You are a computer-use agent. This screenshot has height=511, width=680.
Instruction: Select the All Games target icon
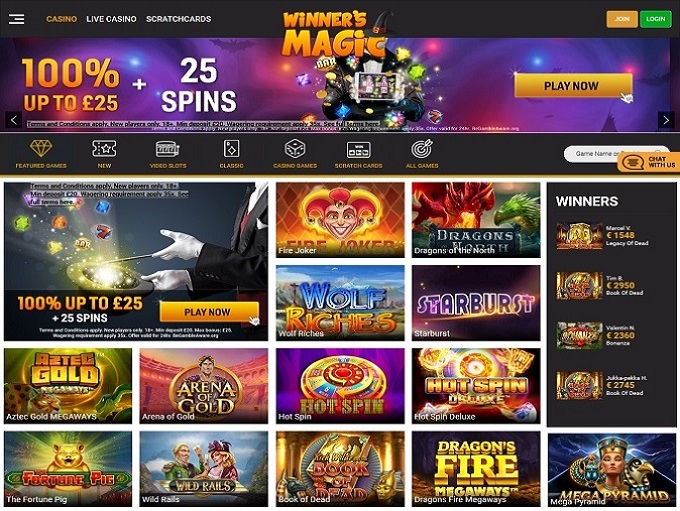pyautogui.click(x=422, y=149)
